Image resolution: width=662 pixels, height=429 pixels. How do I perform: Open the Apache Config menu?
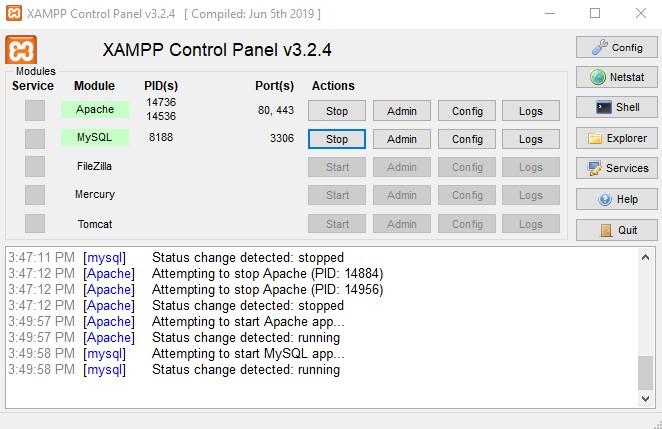467,111
